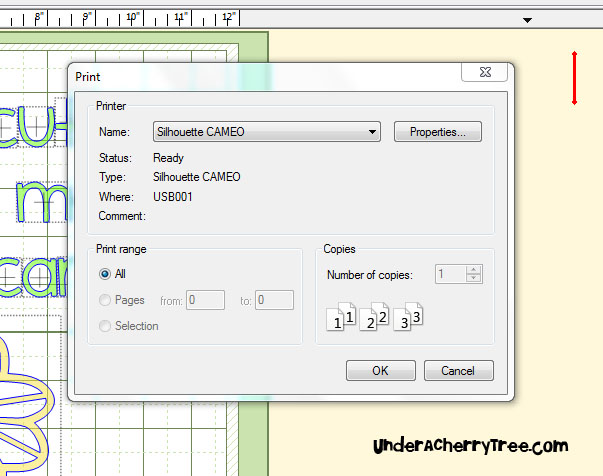Select the green letter 'm' on canvas
Screen dimensions: 603x476
pos(42,202)
